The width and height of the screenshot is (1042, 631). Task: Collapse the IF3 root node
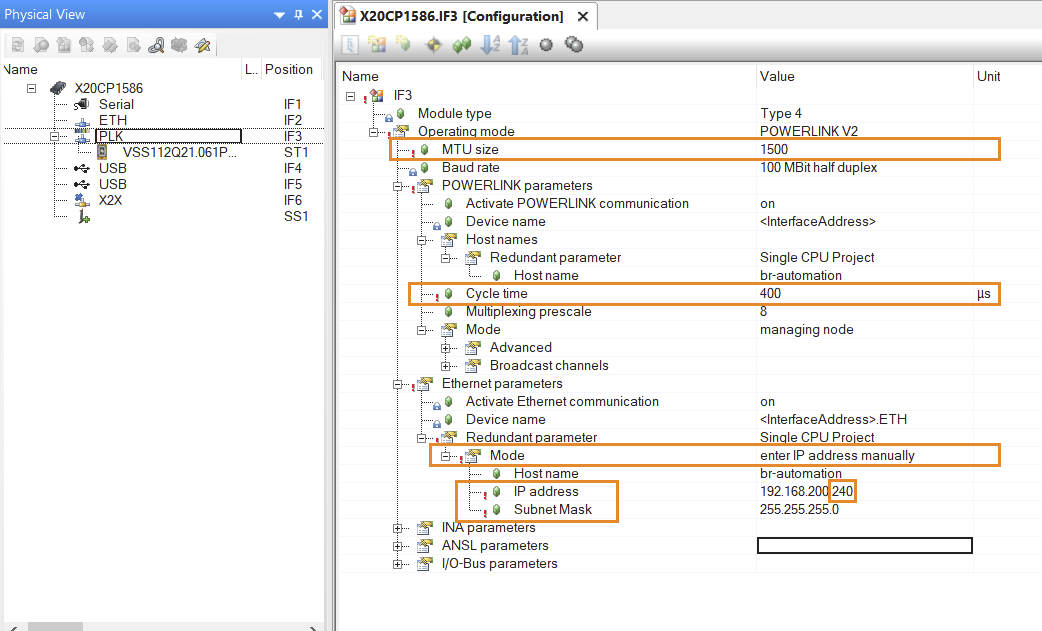click(x=350, y=96)
